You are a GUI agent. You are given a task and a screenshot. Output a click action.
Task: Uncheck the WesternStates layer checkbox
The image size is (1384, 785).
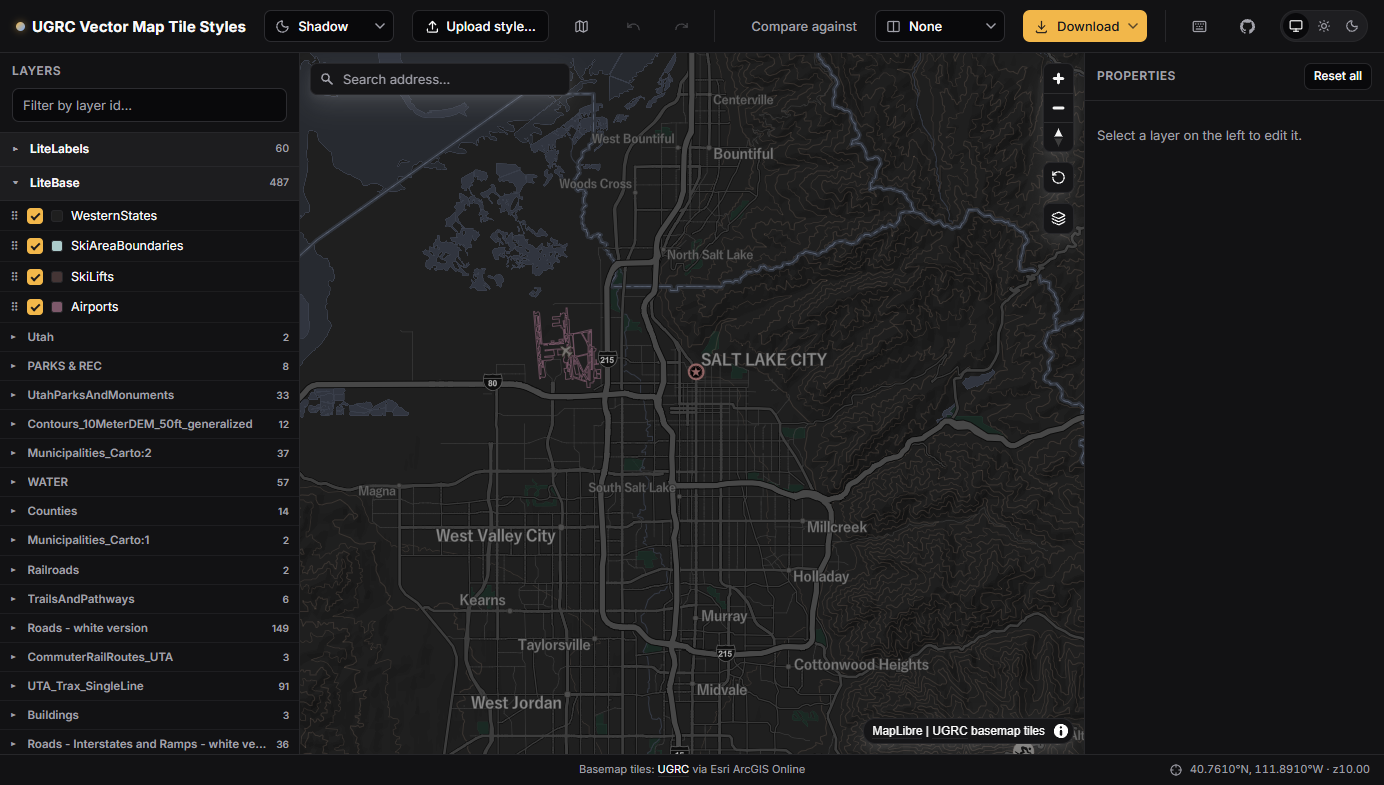(x=35, y=216)
